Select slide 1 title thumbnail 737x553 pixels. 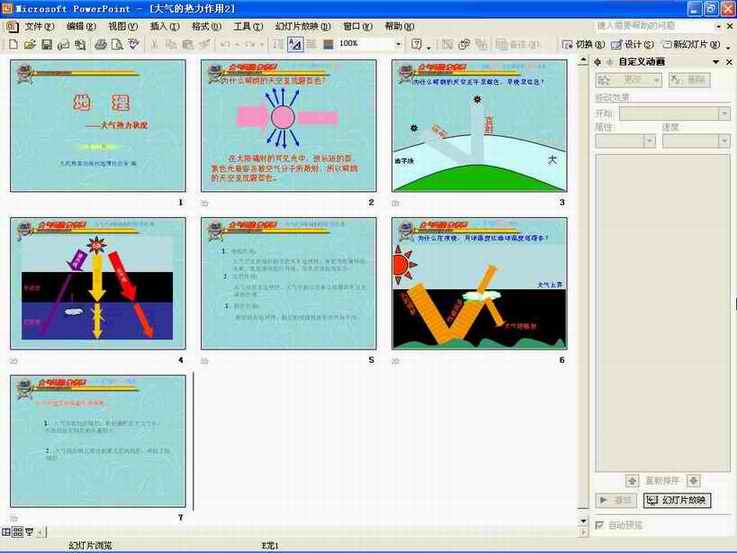[98, 126]
